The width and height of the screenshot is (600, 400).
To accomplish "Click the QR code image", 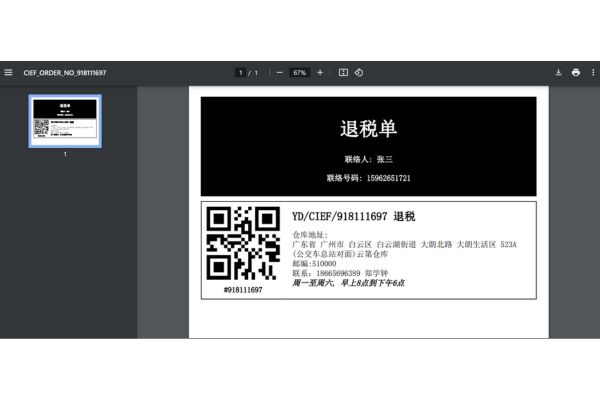I will click(x=243, y=243).
